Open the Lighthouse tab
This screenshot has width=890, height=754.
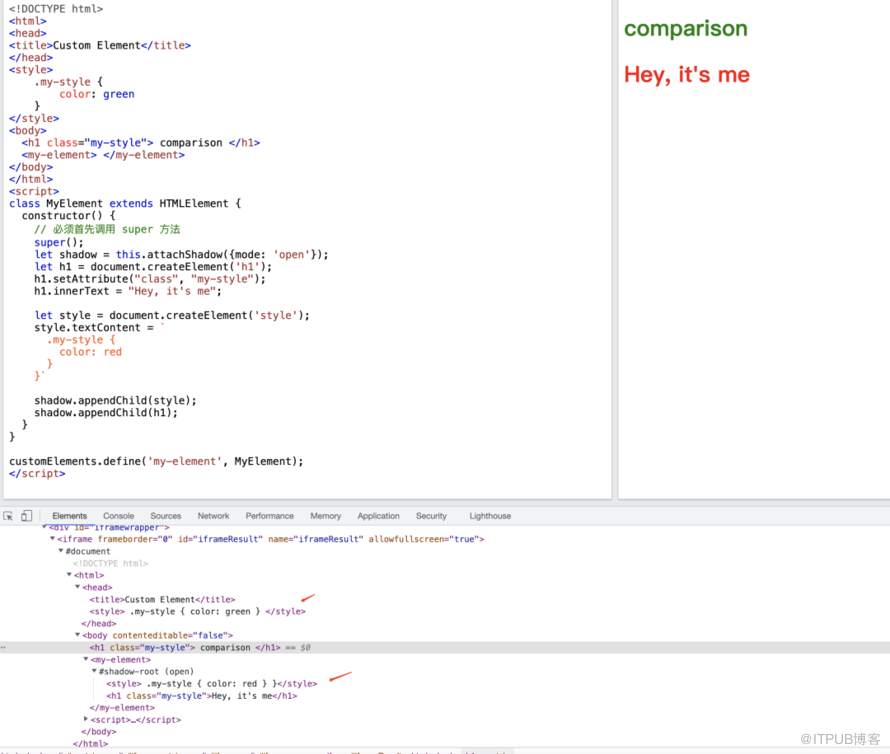[490, 516]
